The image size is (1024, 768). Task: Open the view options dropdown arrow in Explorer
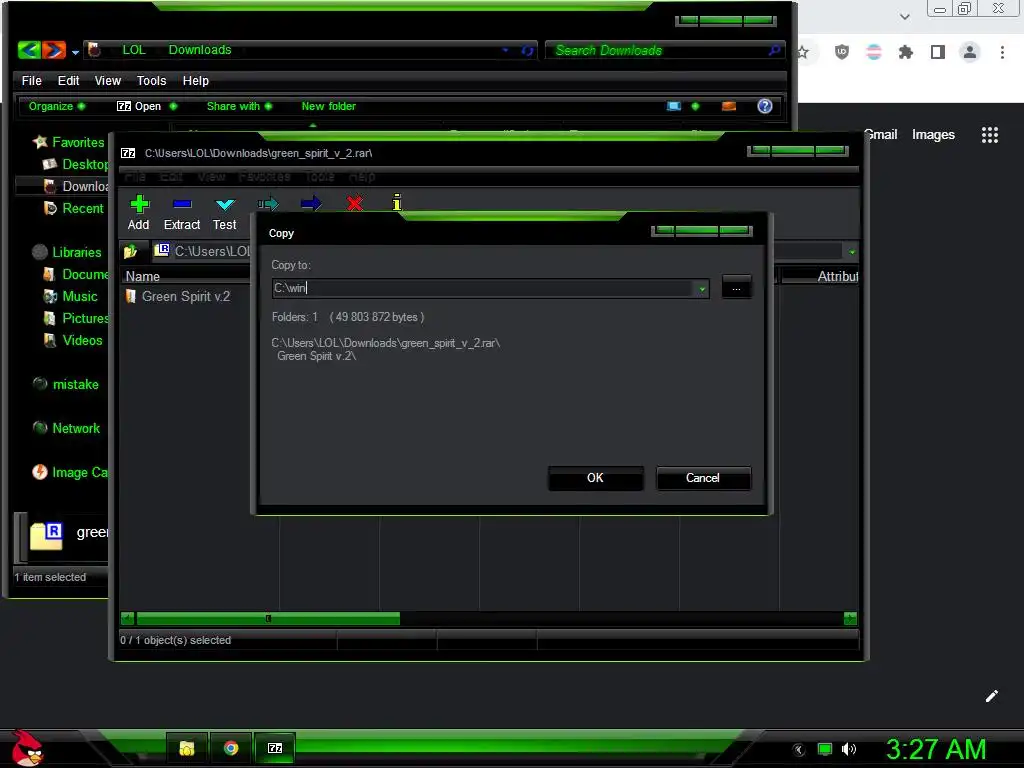tap(695, 106)
